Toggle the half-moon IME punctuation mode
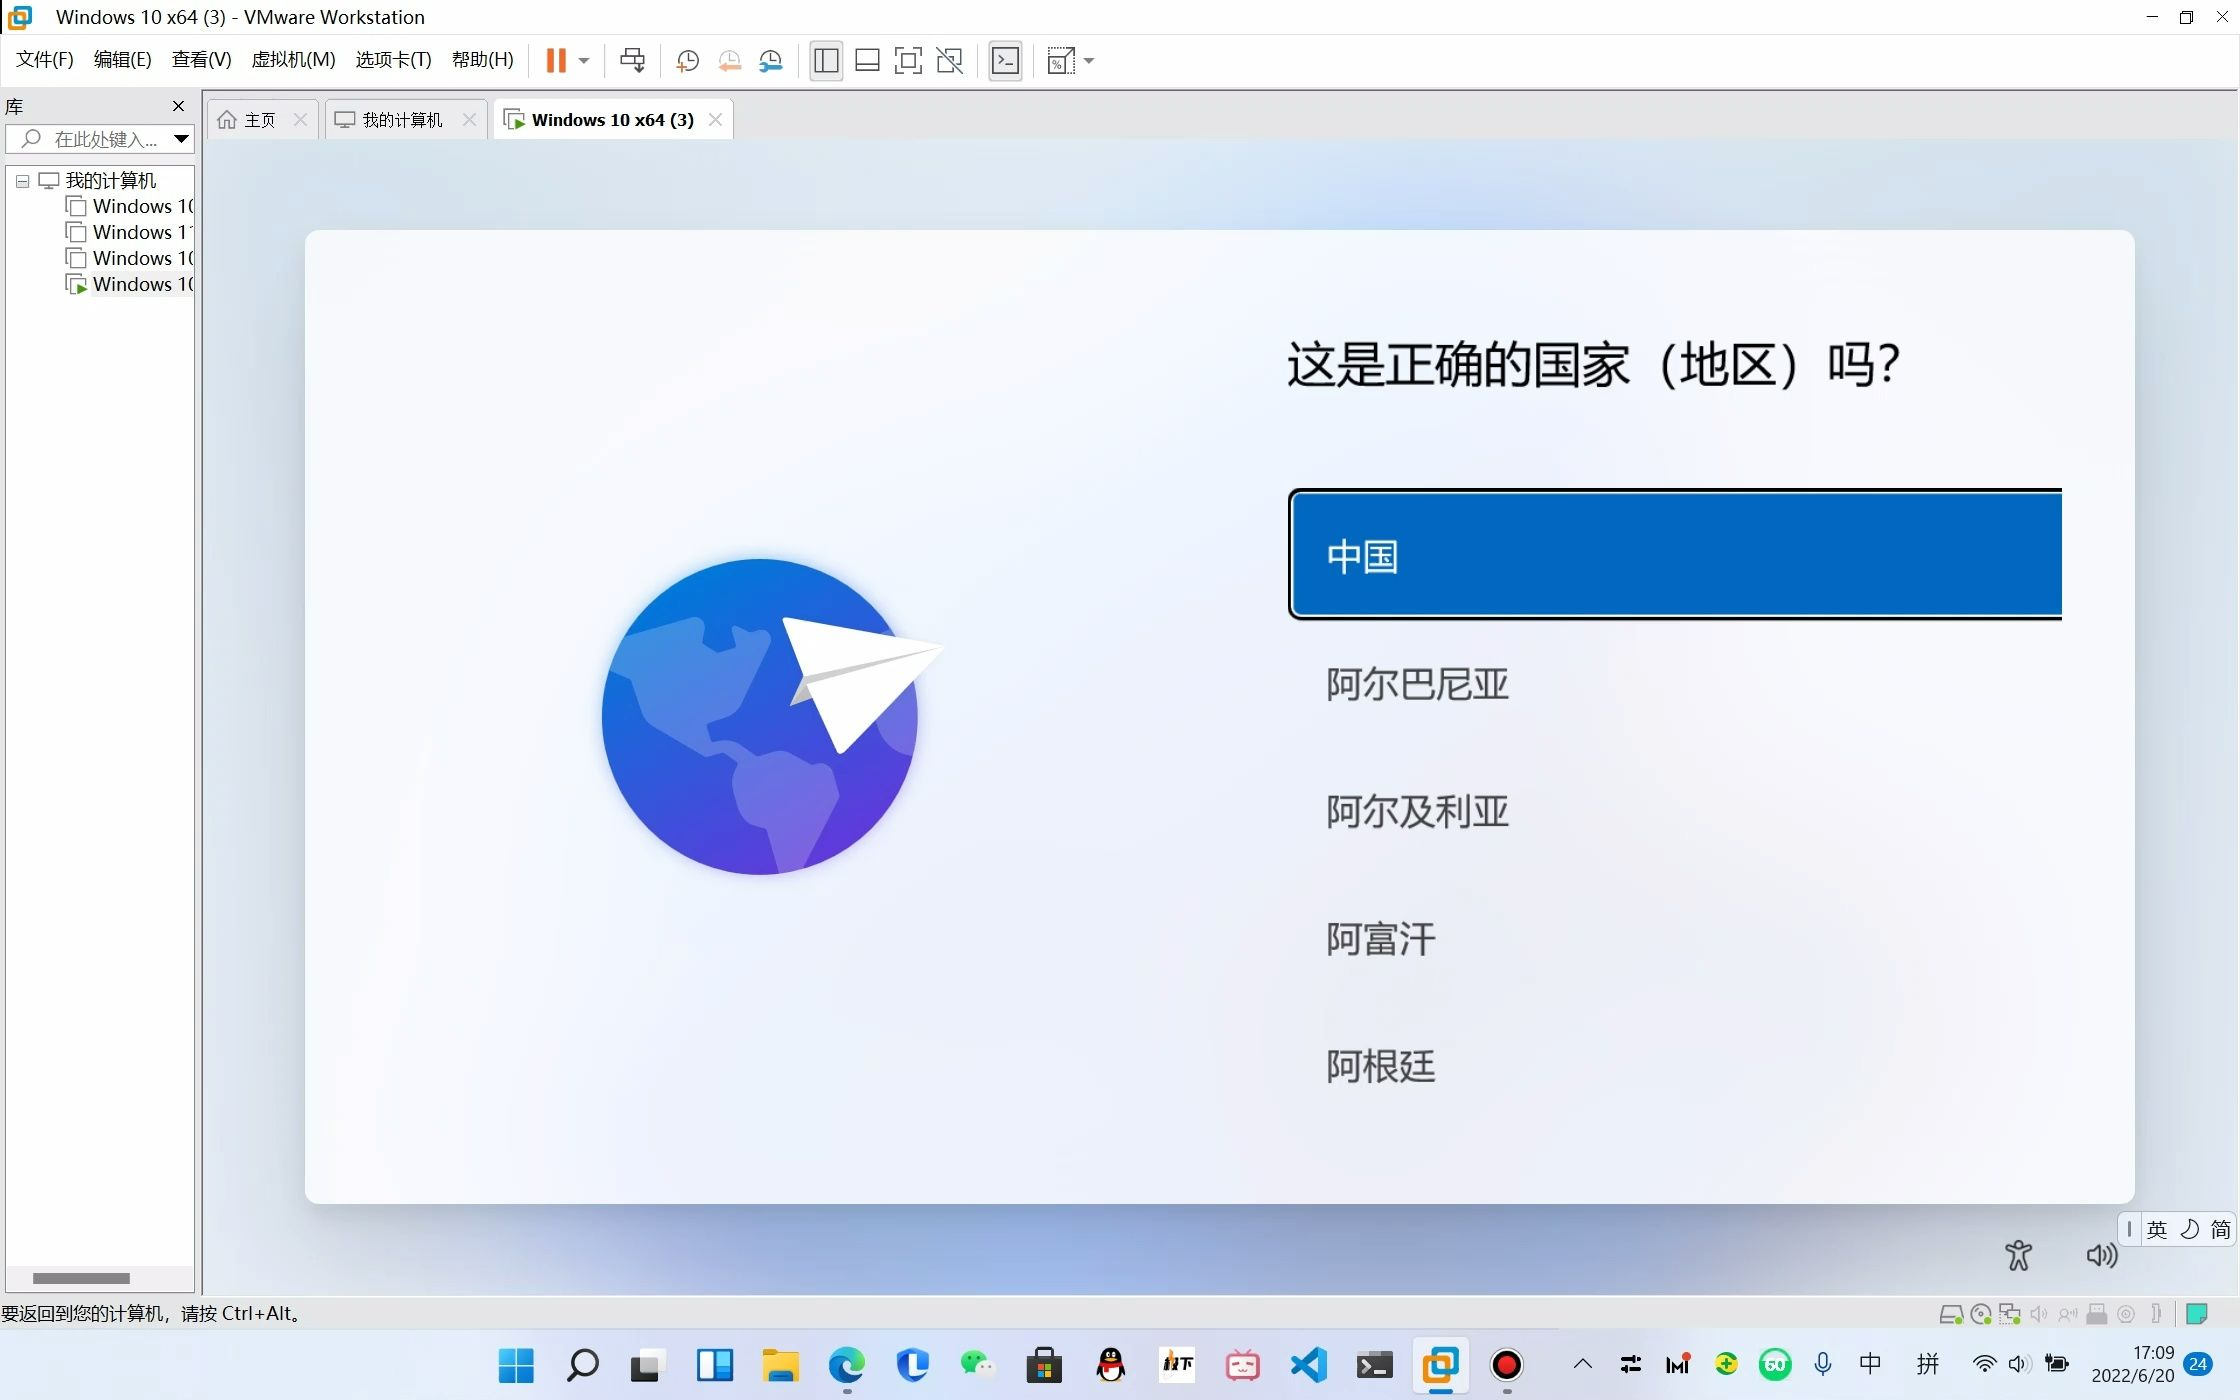The height and width of the screenshot is (1400, 2240). pos(2189,1229)
